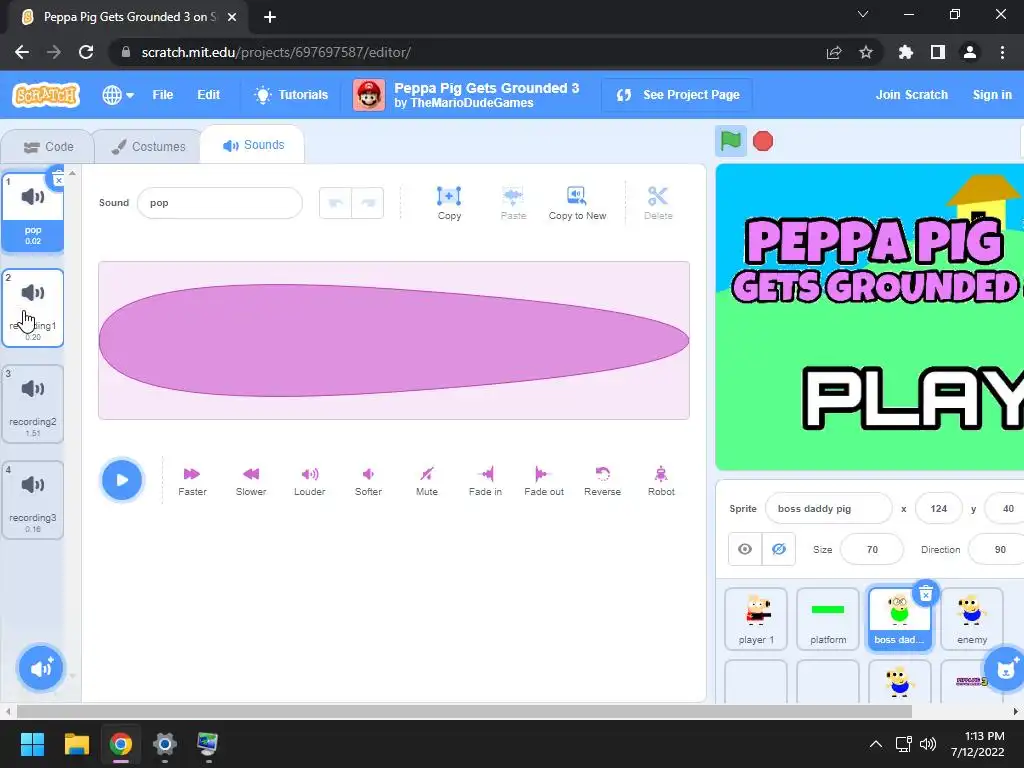Apply the Faster effect
1024x768 pixels.
[x=192, y=481]
